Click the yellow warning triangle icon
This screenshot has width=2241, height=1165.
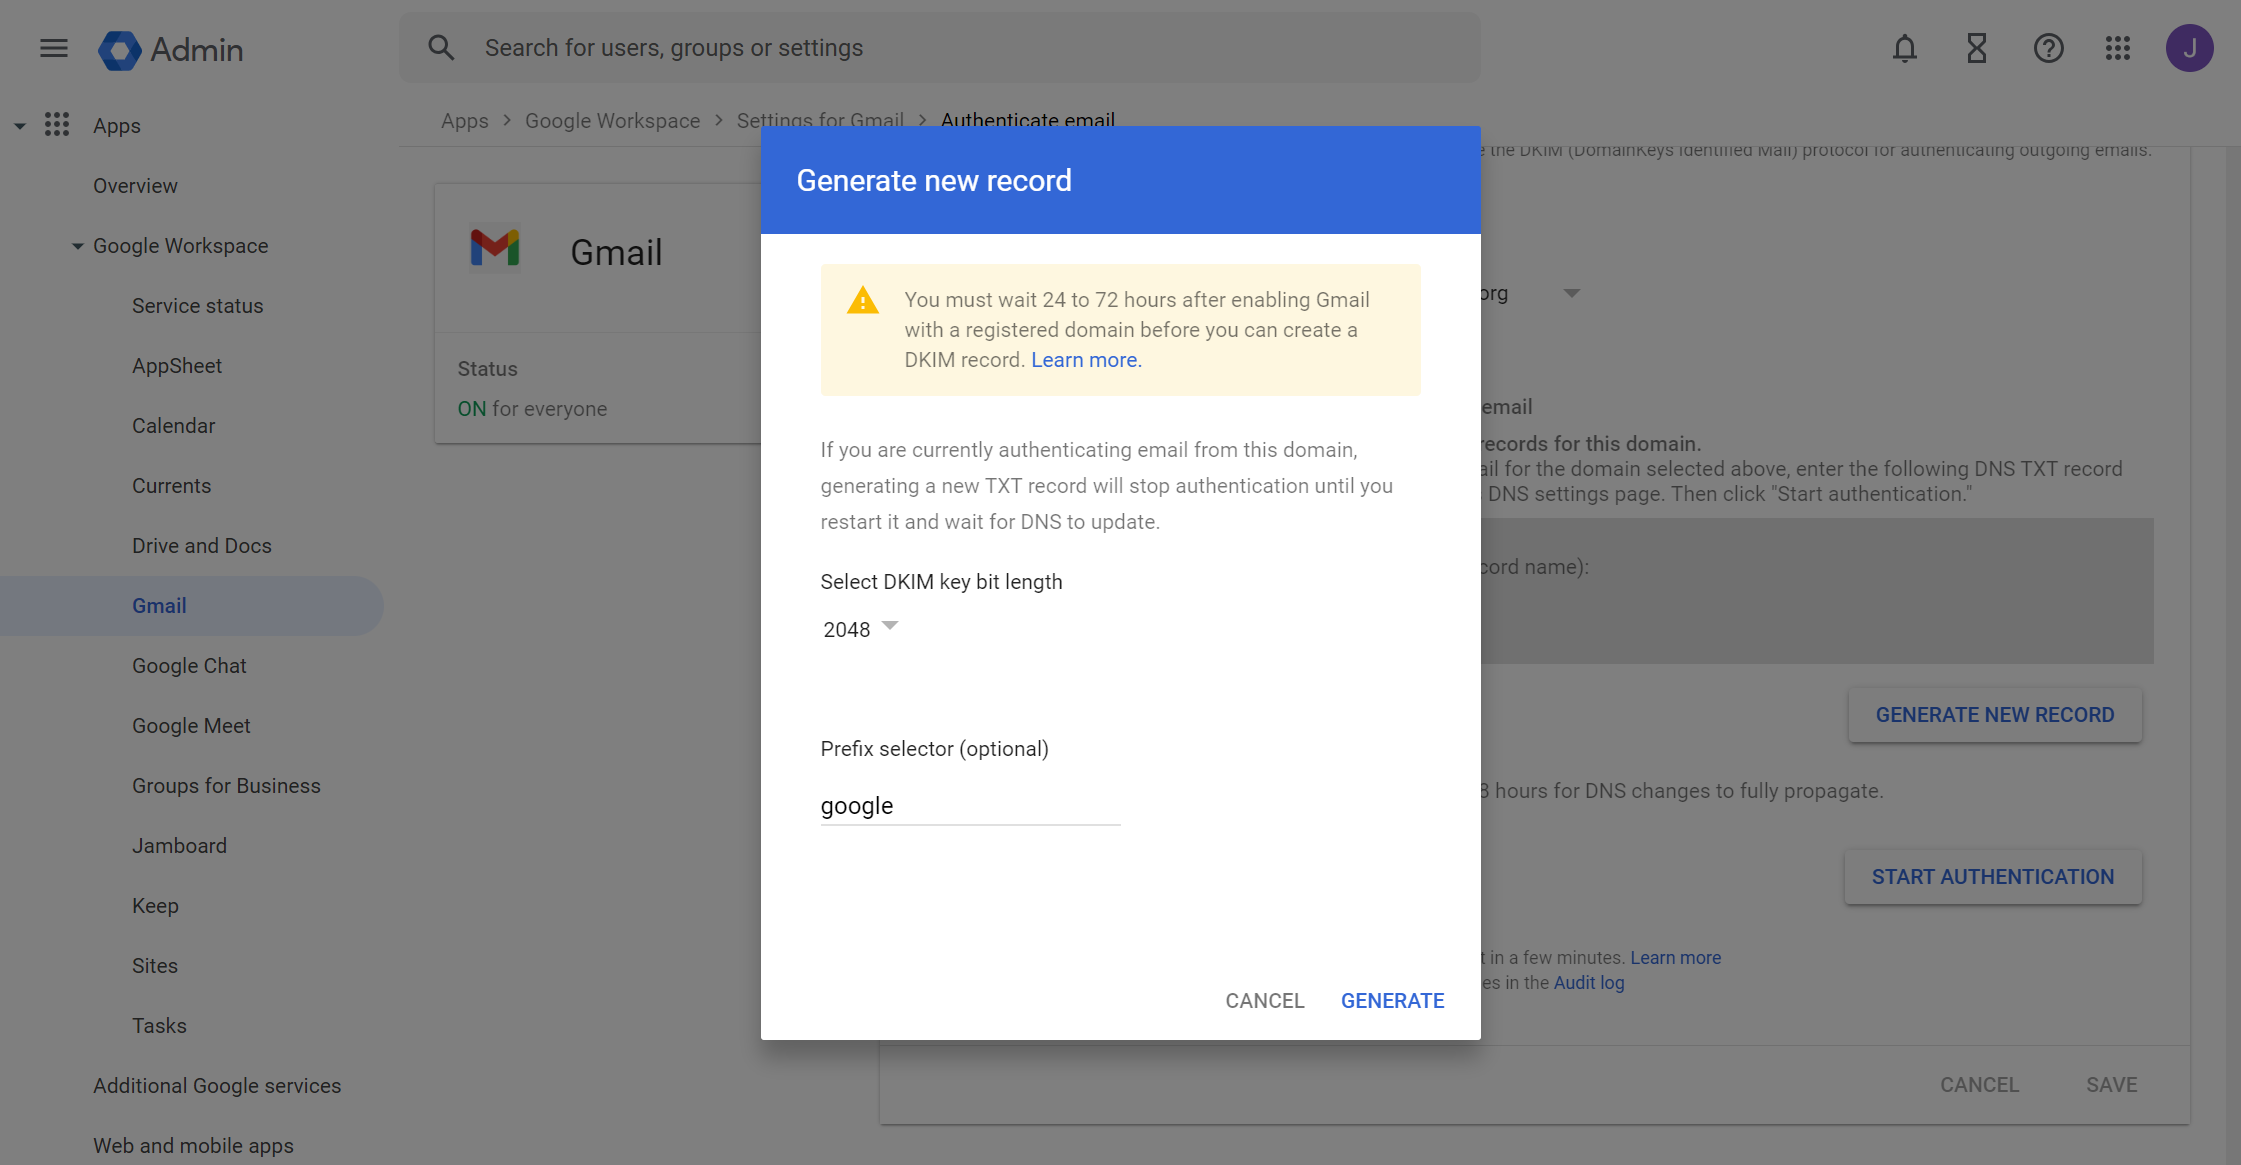click(863, 300)
